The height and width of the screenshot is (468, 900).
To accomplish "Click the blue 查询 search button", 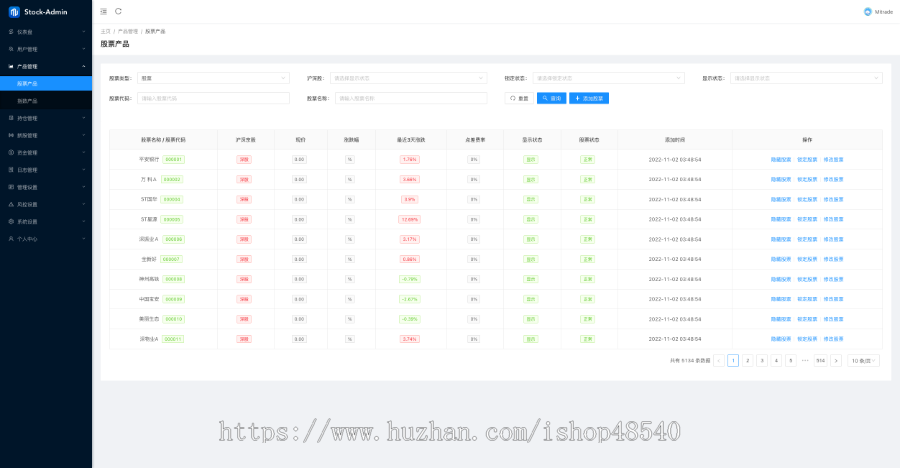I will pyautogui.click(x=552, y=98).
